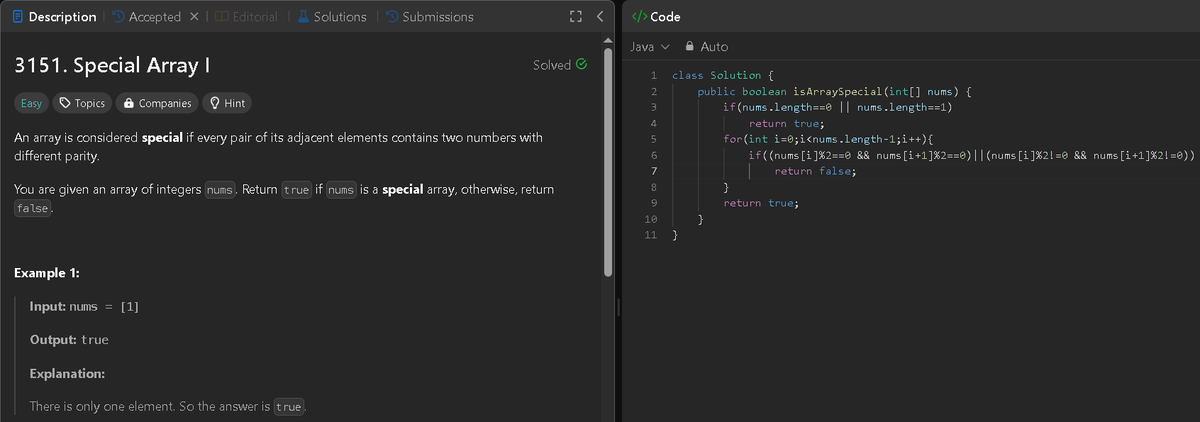The width and height of the screenshot is (1200, 422).
Task: Click the Input: nums = [1] text
Action: (x=84, y=306)
